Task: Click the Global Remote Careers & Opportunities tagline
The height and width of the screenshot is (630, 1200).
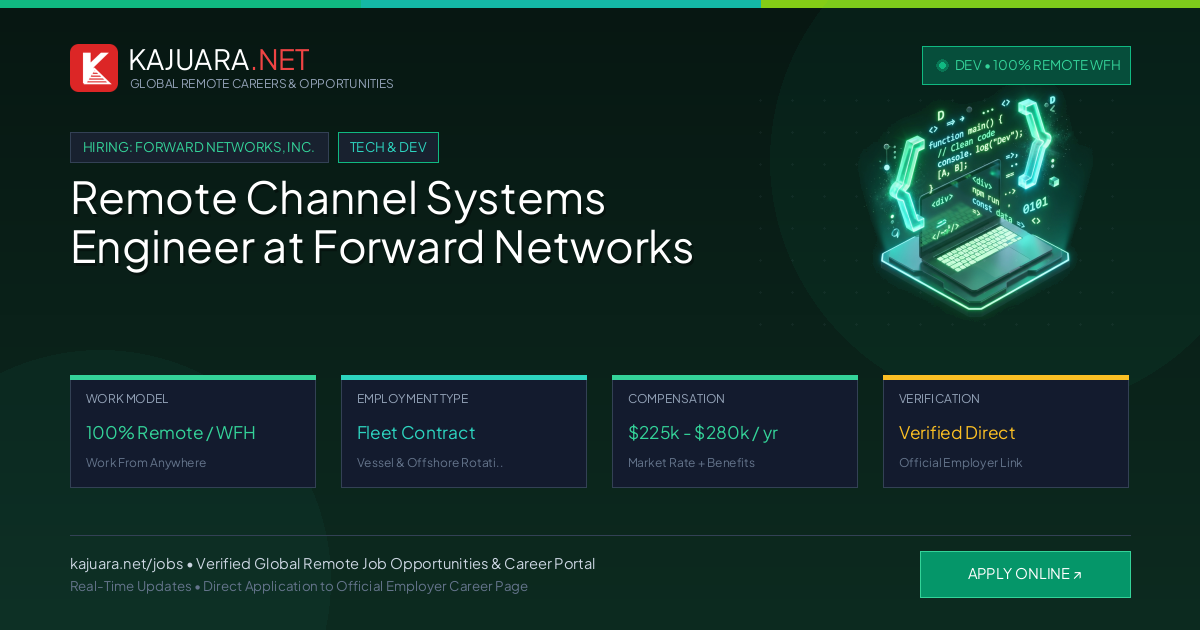Action: pos(262,84)
